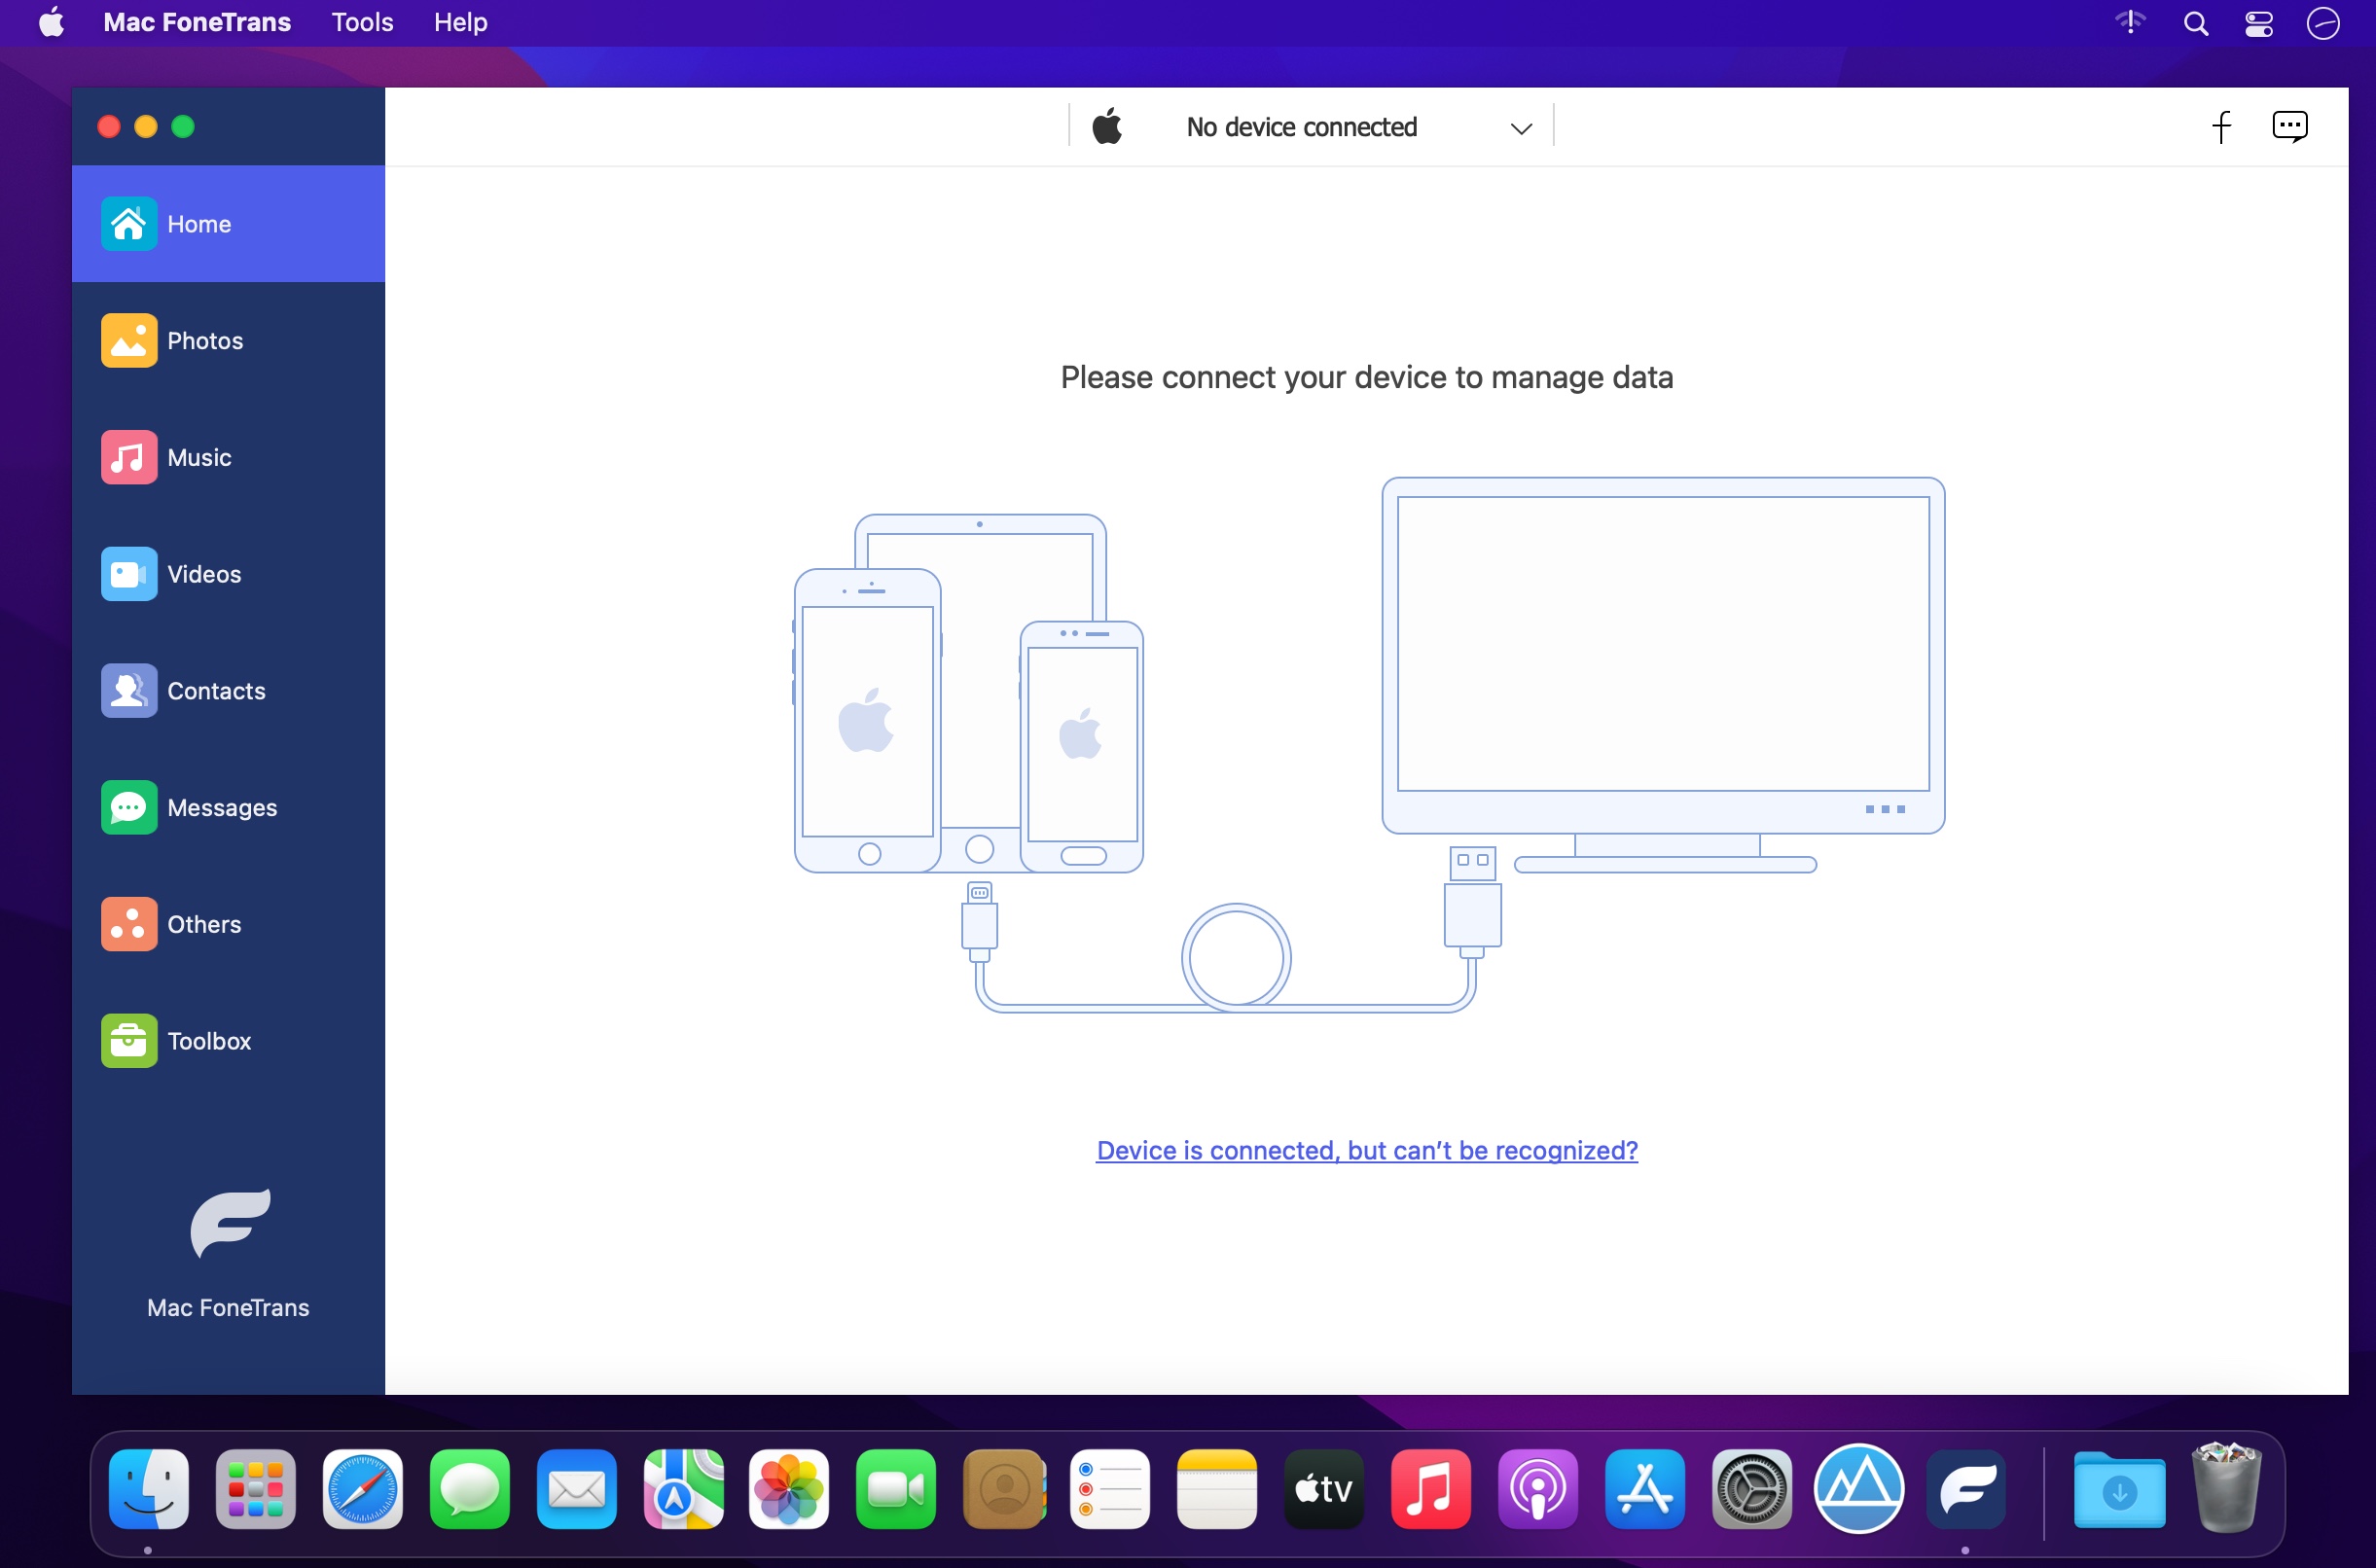Select Messages in the sidebar
Image resolution: width=2376 pixels, height=1568 pixels.
[228, 807]
